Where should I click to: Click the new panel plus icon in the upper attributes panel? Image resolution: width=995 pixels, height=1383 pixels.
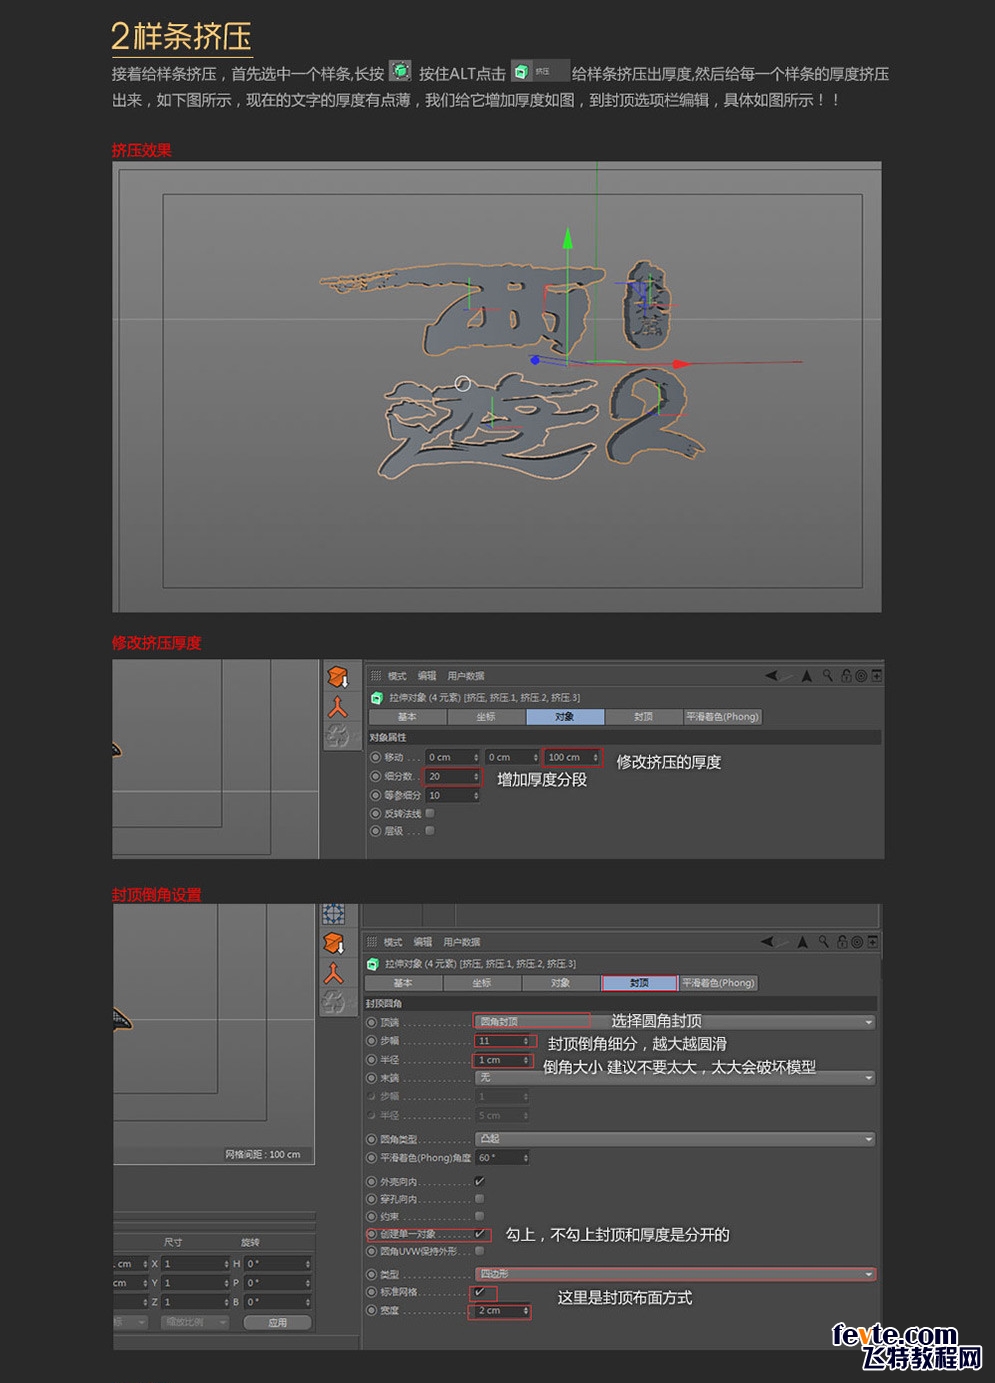point(876,676)
